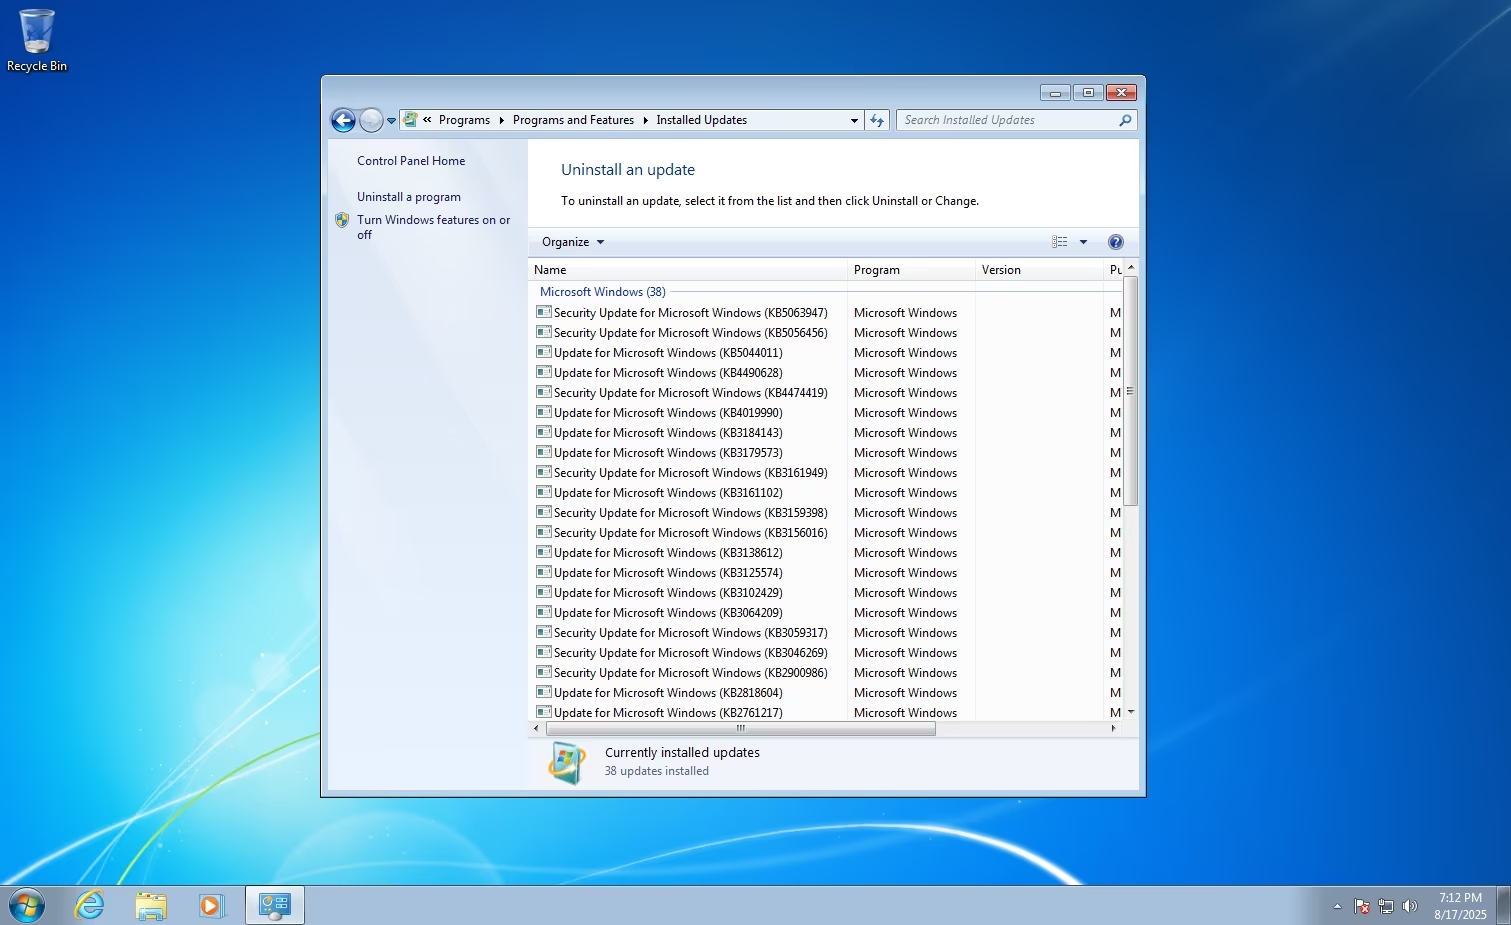This screenshot has width=1511, height=925.
Task: Select Update KB3184143 row
Action: click(826, 433)
